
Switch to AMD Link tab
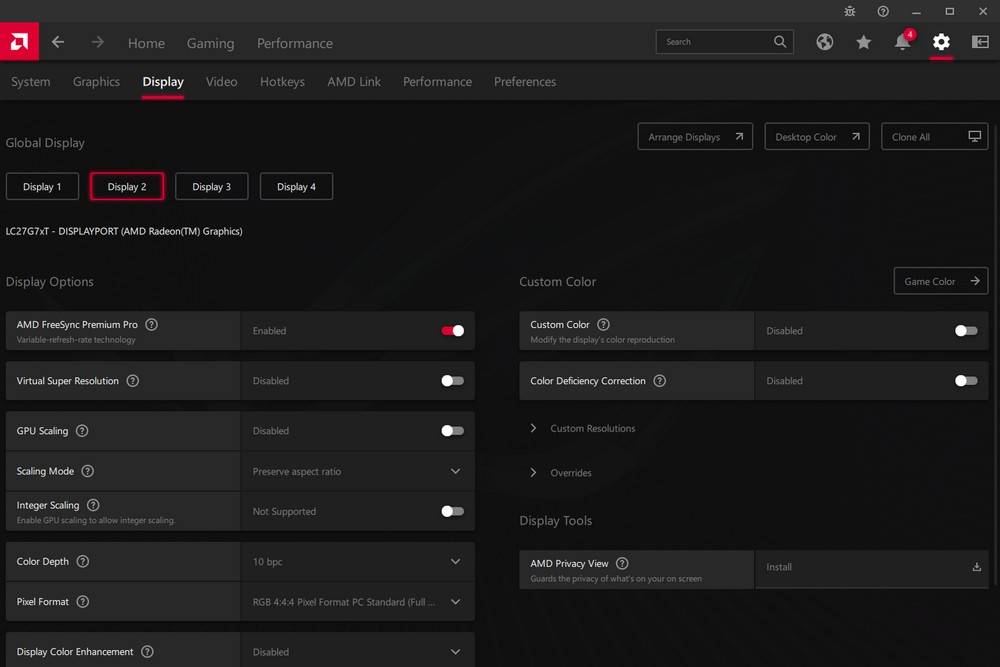tap(354, 82)
